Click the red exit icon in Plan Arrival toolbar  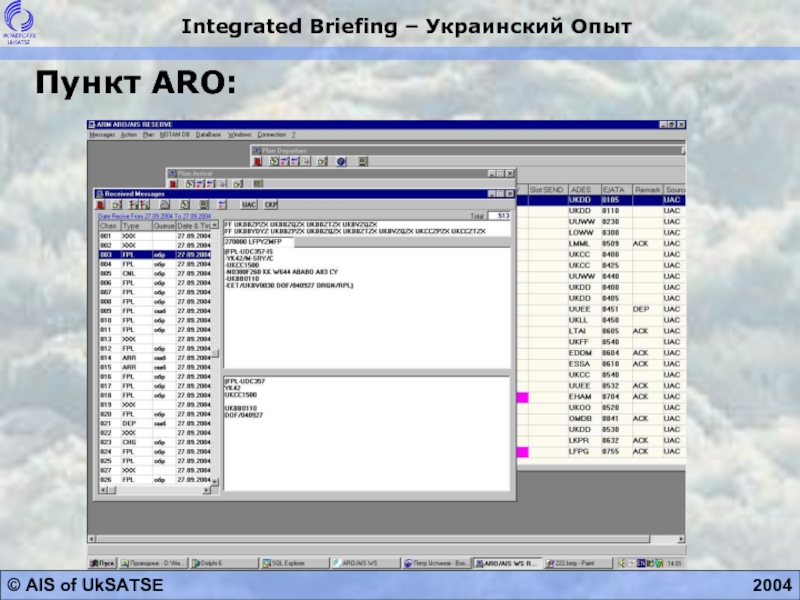(172, 183)
